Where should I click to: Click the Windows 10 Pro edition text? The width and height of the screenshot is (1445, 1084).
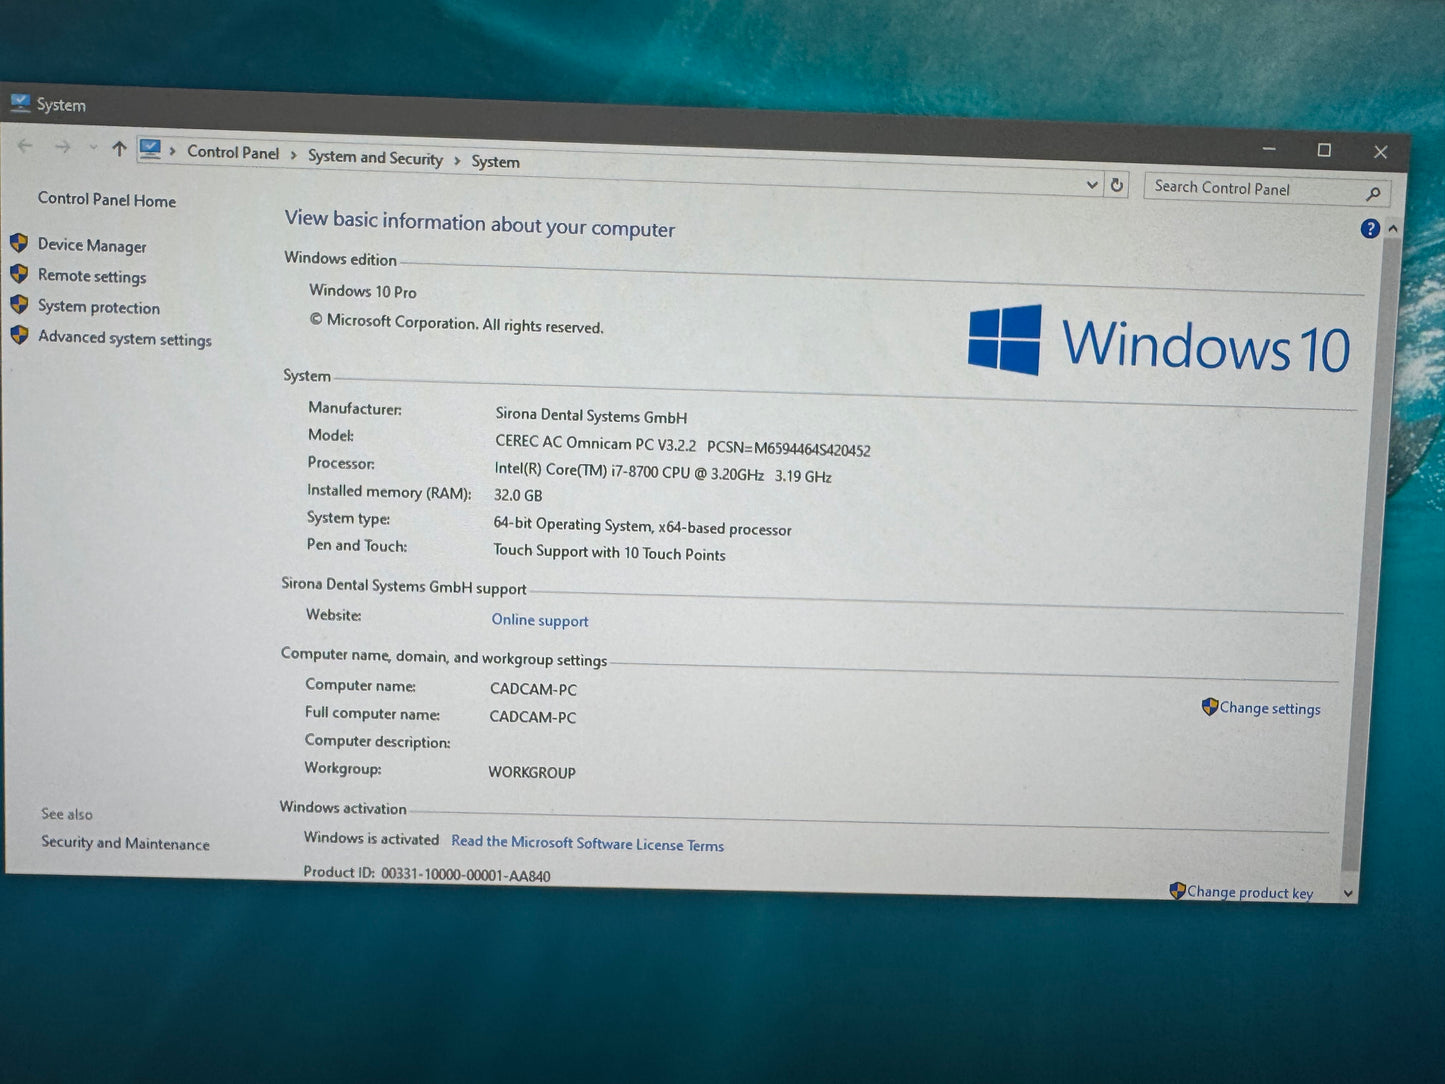pyautogui.click(x=362, y=291)
